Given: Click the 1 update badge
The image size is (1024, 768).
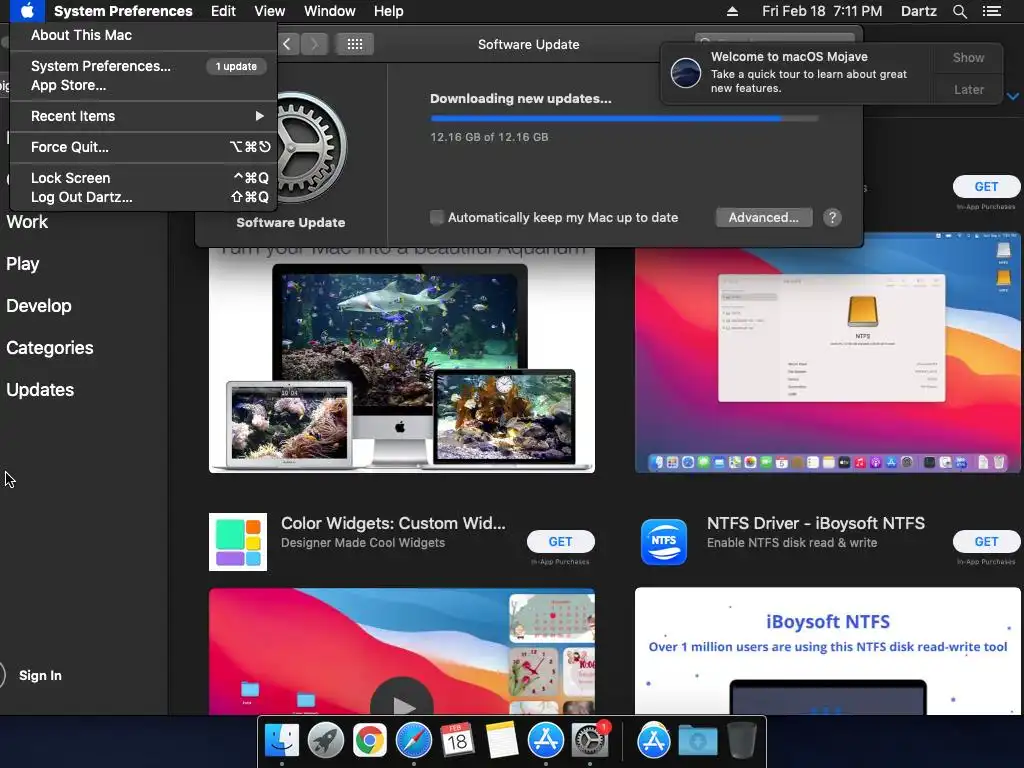Looking at the screenshot, I should (236, 66).
